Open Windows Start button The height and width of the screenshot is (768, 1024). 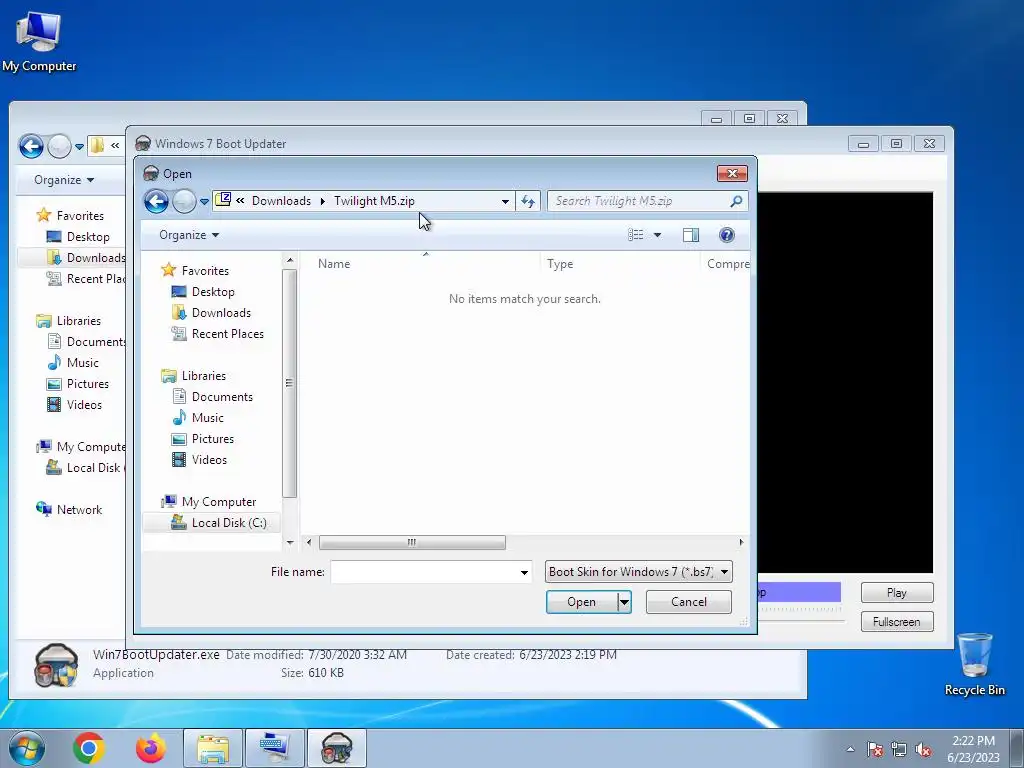point(26,748)
